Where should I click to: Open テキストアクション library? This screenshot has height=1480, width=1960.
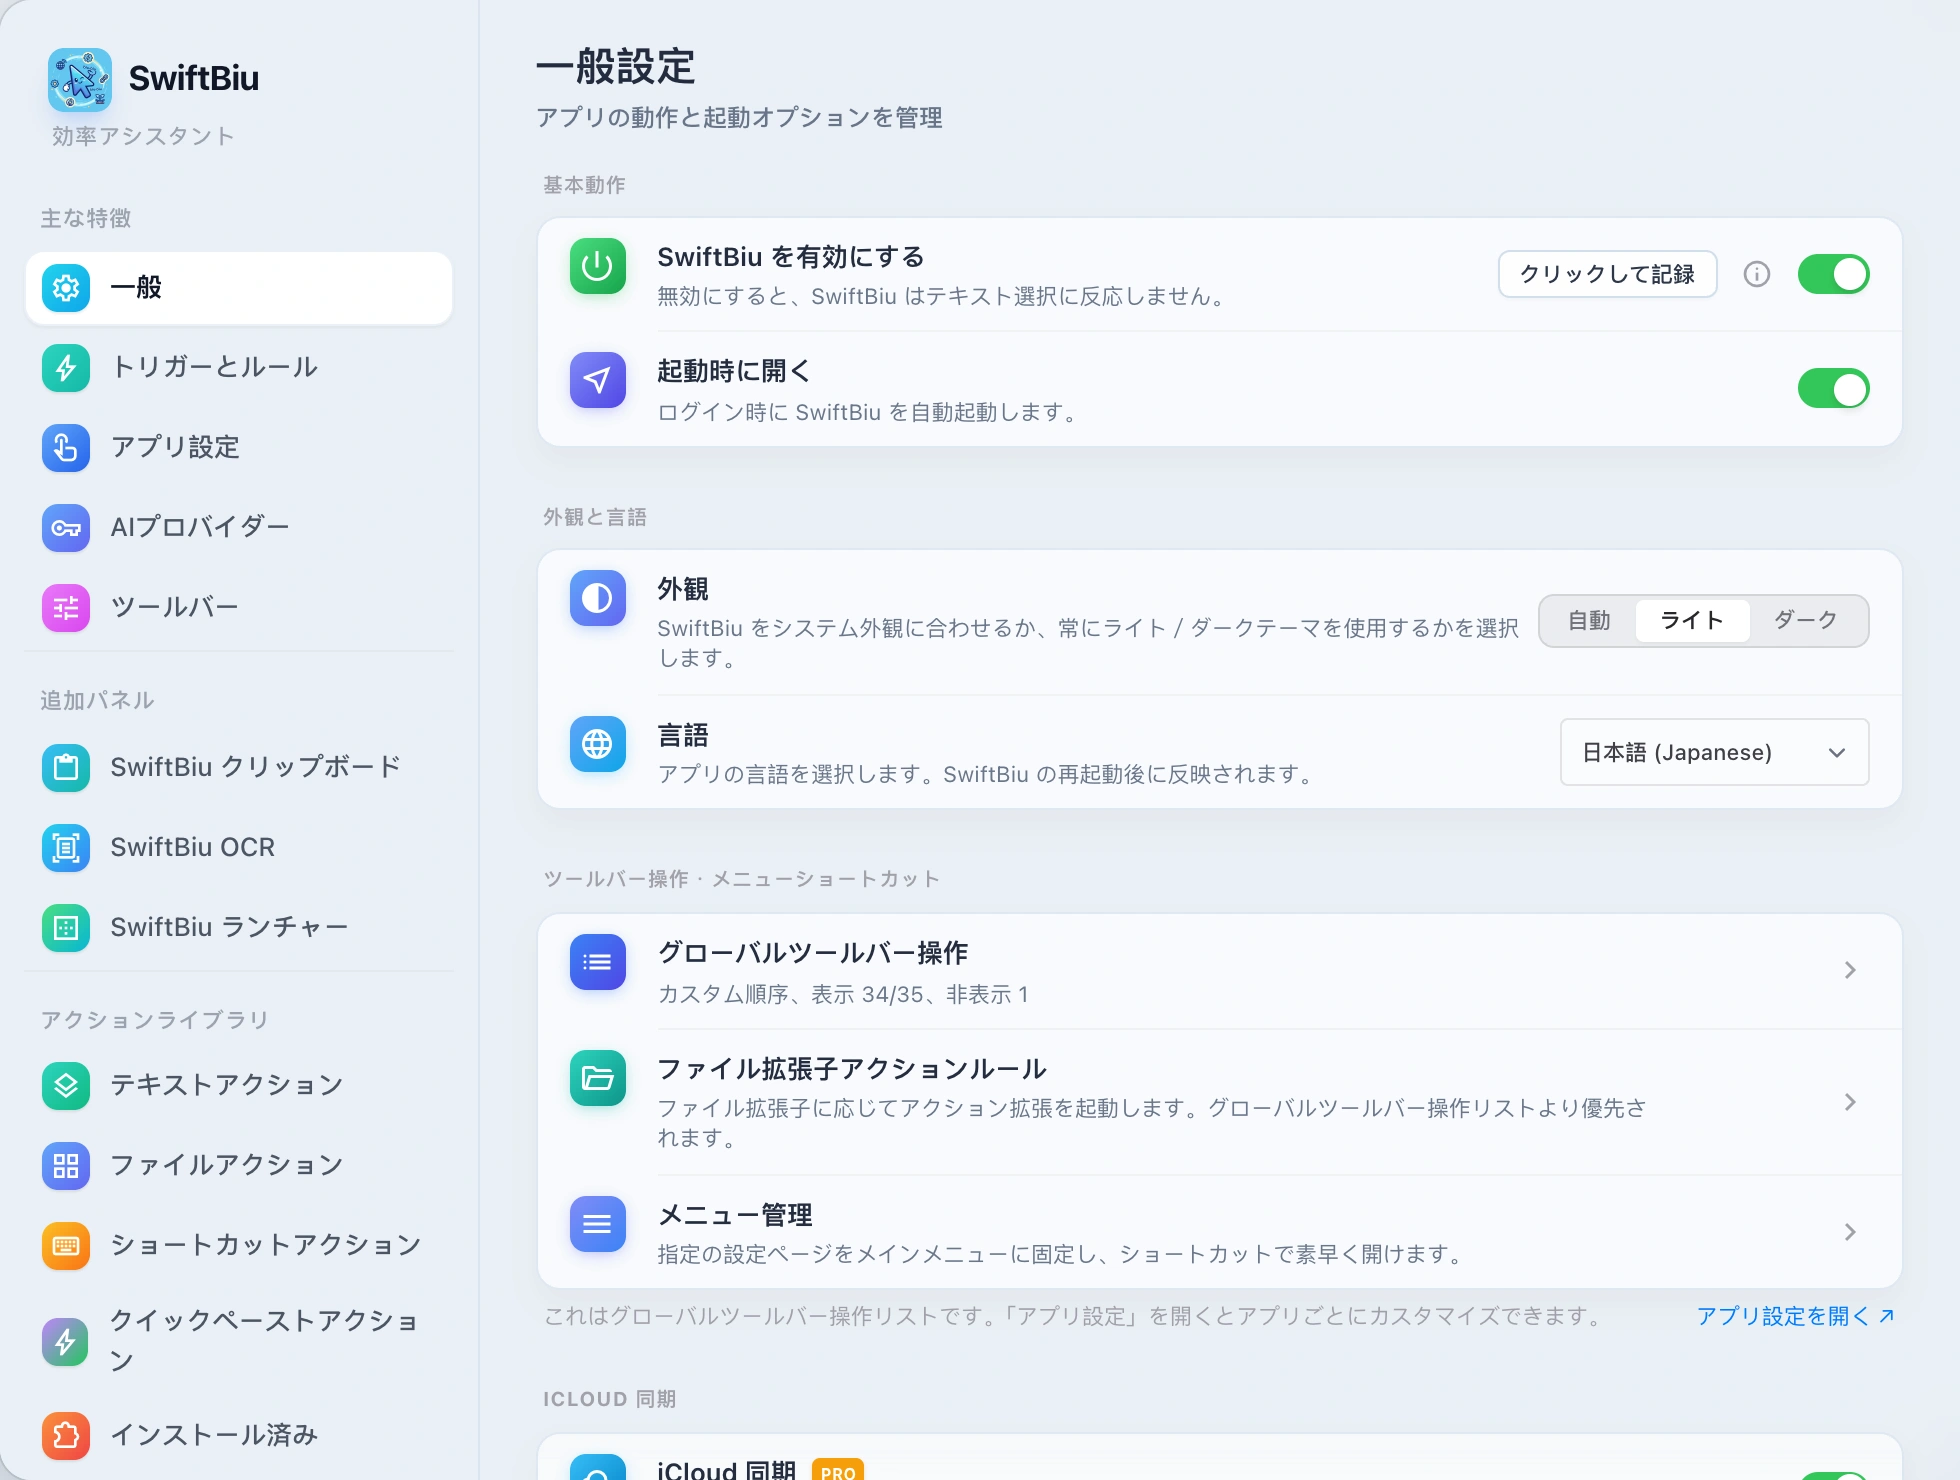[239, 1086]
